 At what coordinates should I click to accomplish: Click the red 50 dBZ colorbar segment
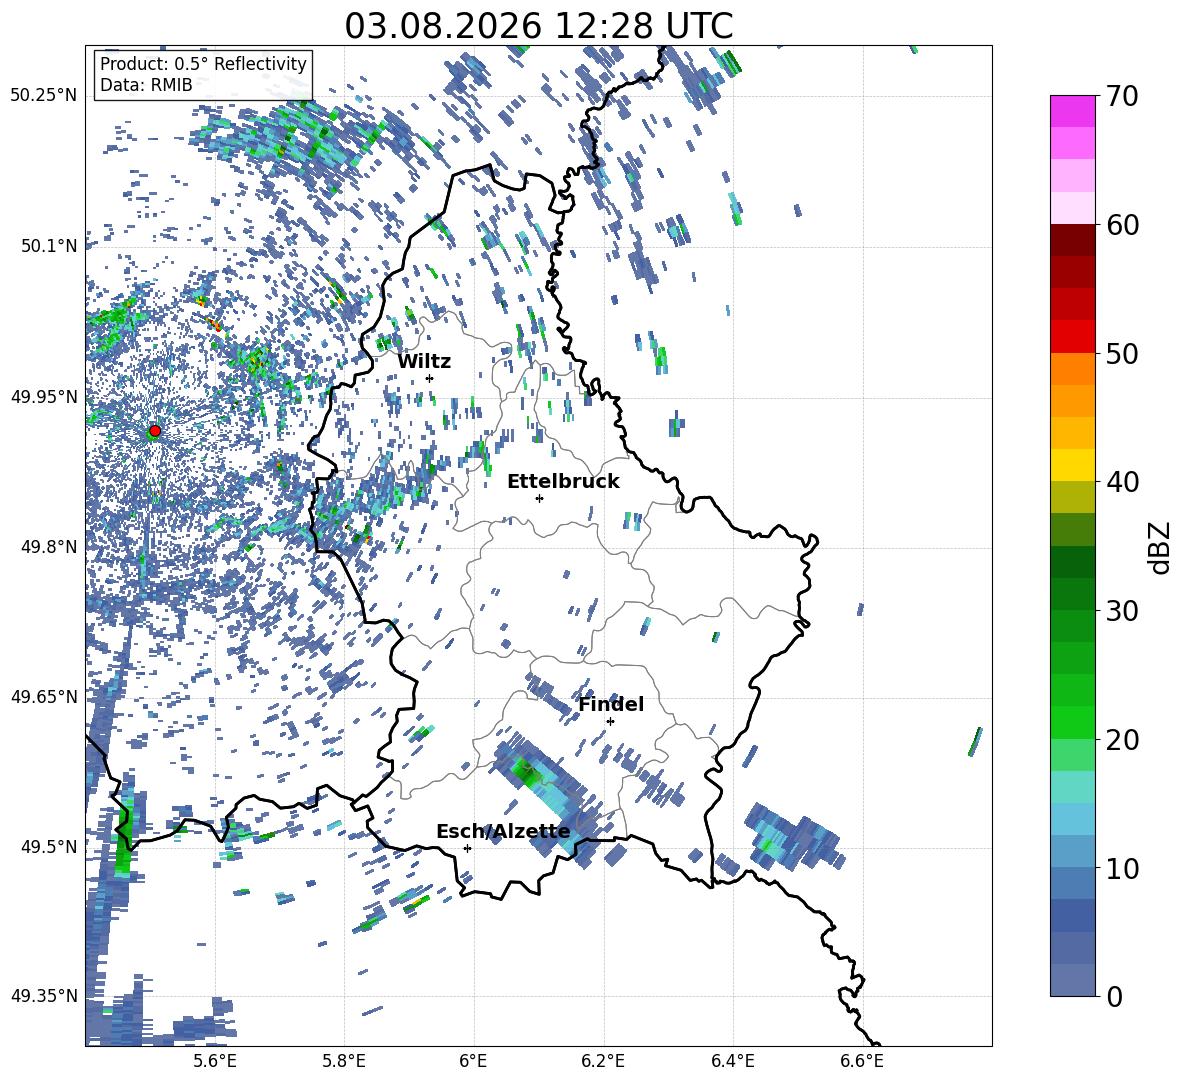coord(1072,336)
